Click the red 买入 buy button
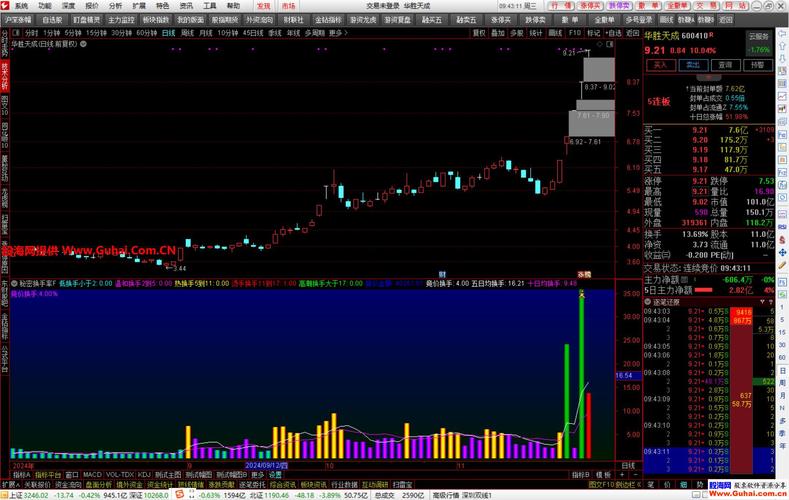The image size is (789, 500). (660, 64)
